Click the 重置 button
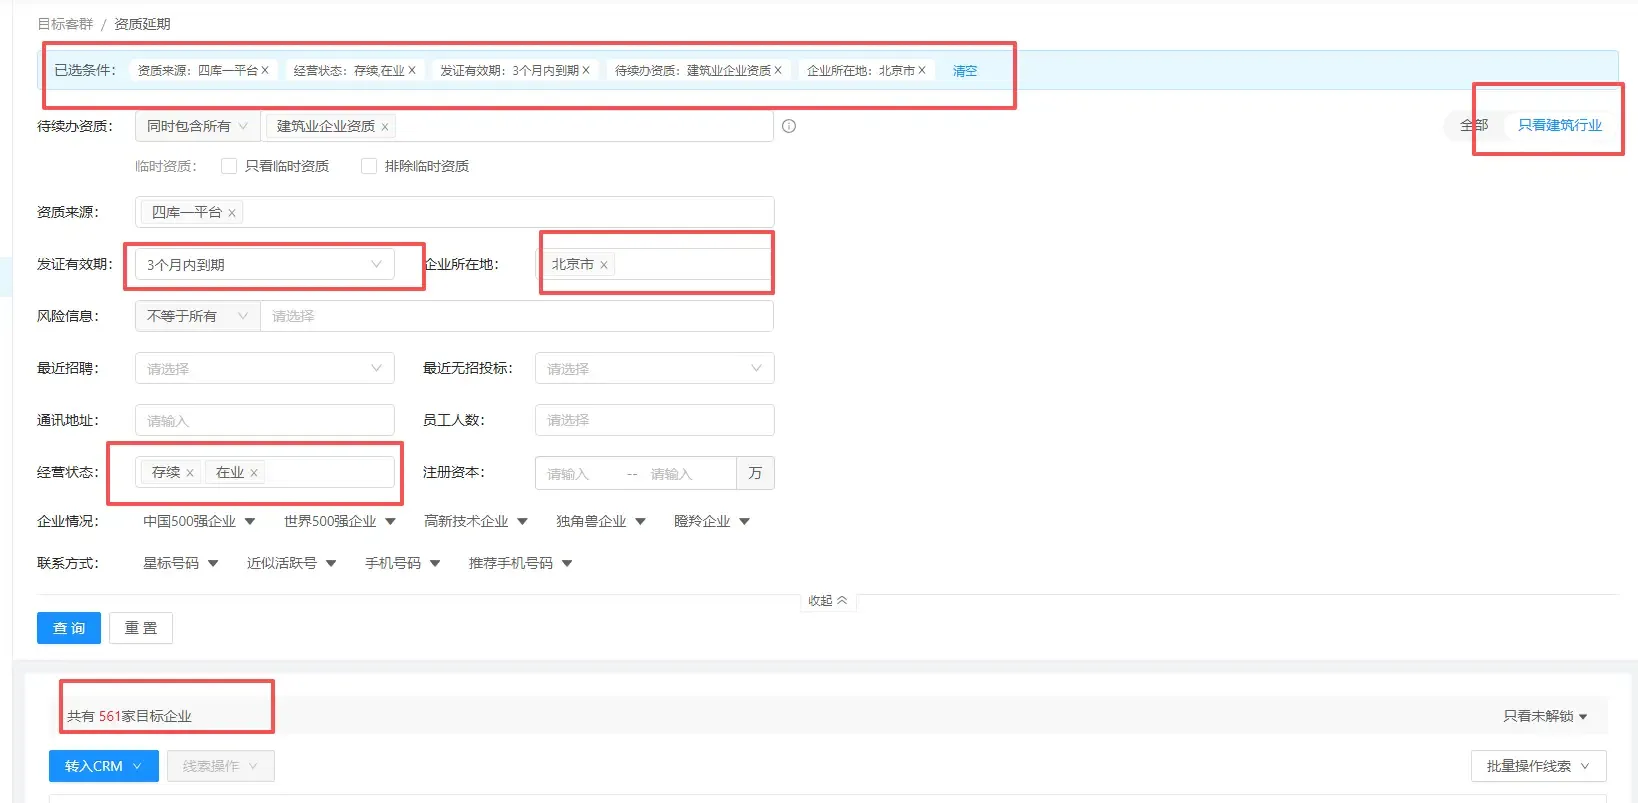The height and width of the screenshot is (803, 1638). pyautogui.click(x=141, y=628)
